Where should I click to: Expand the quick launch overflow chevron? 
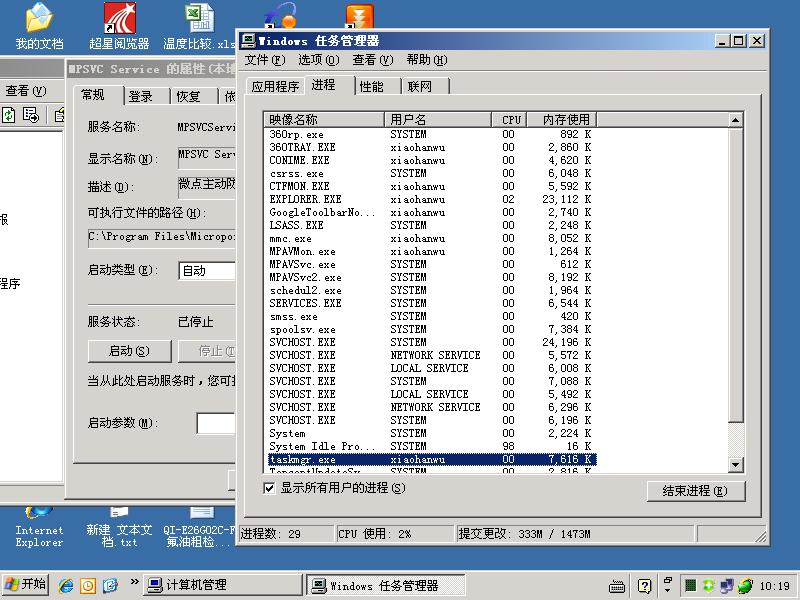[x=134, y=582]
